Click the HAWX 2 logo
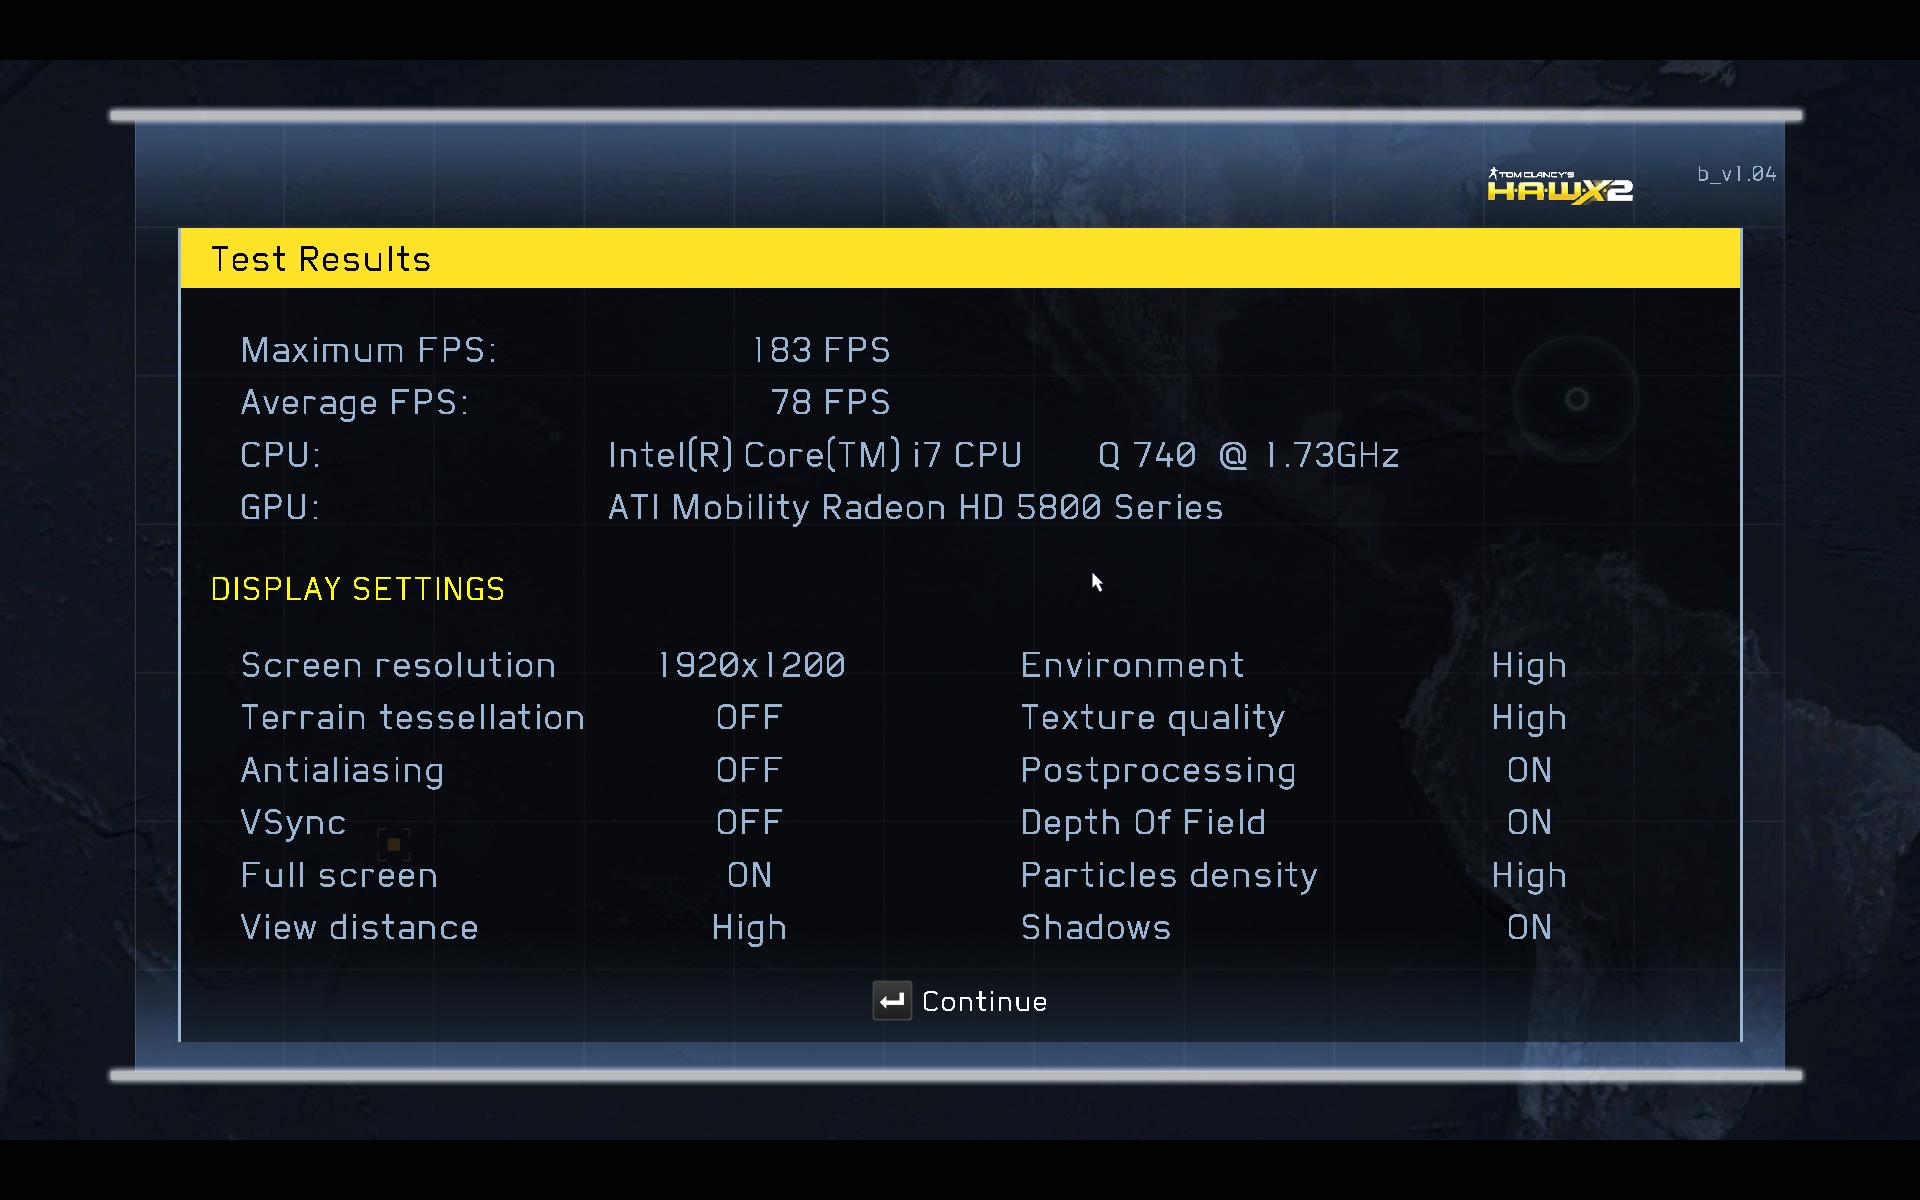The height and width of the screenshot is (1200, 1920). click(x=1559, y=187)
